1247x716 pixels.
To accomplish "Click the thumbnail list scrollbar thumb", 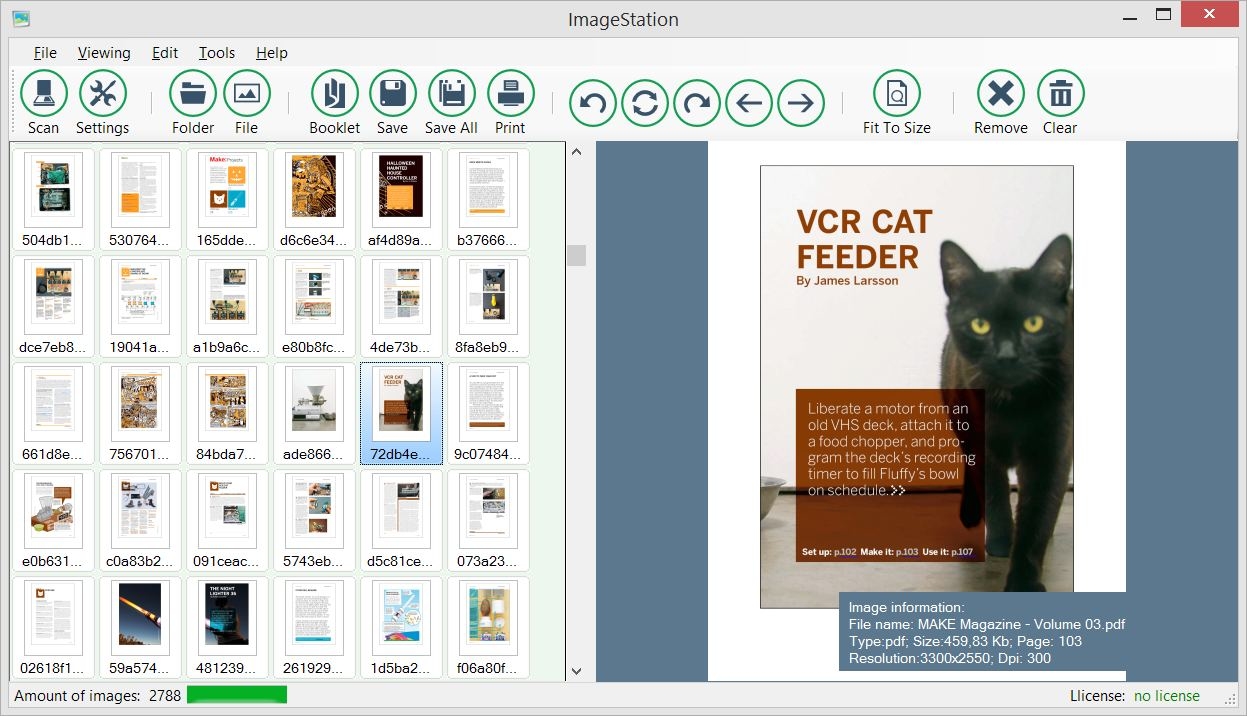I will 576,255.
